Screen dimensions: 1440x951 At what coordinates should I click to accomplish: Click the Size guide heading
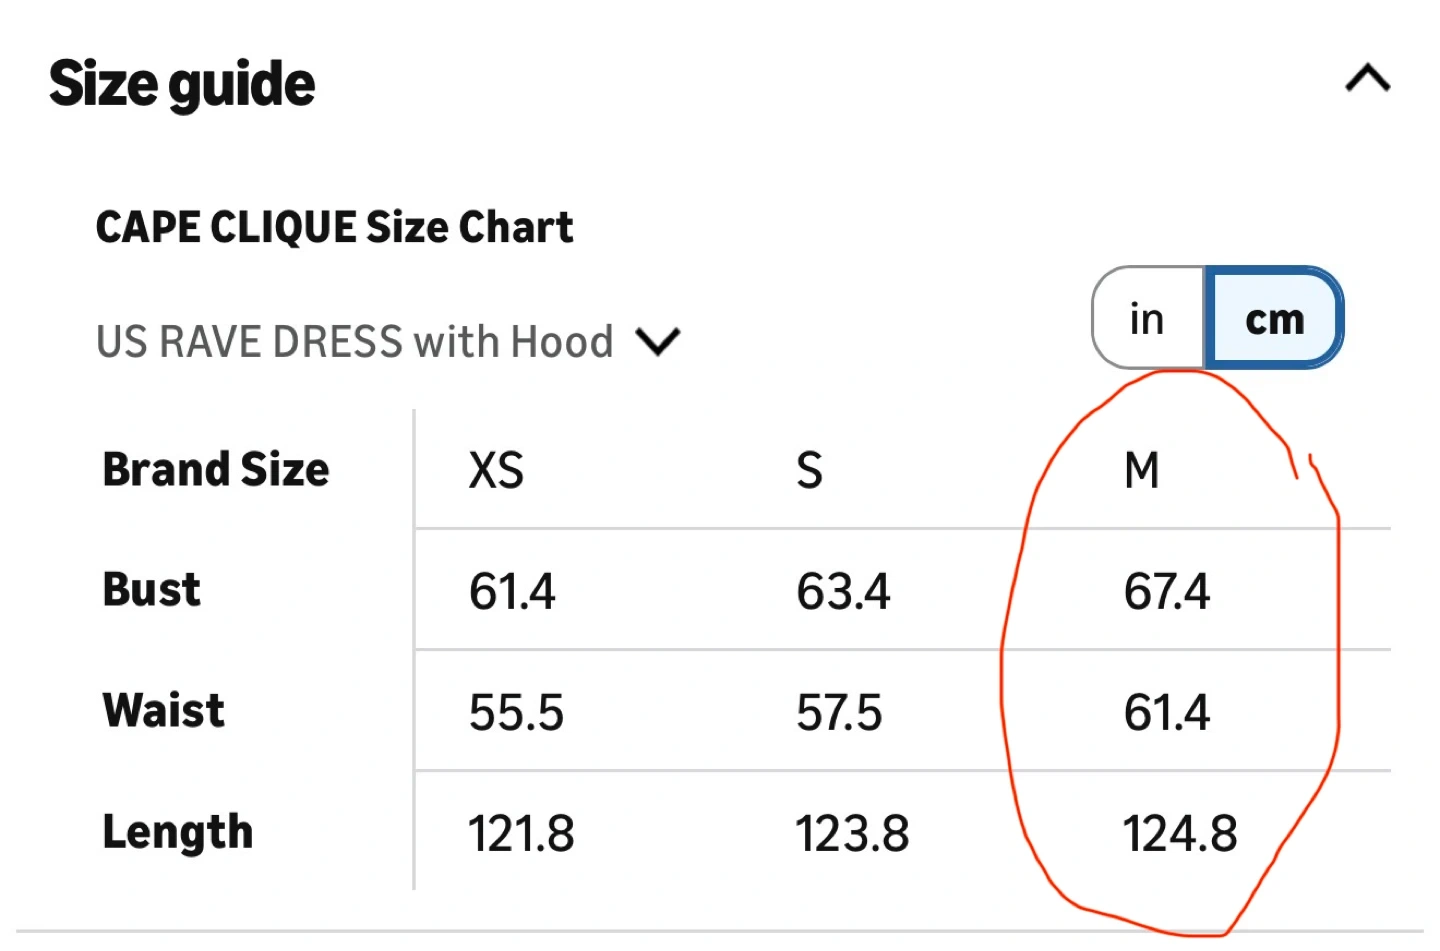[182, 83]
